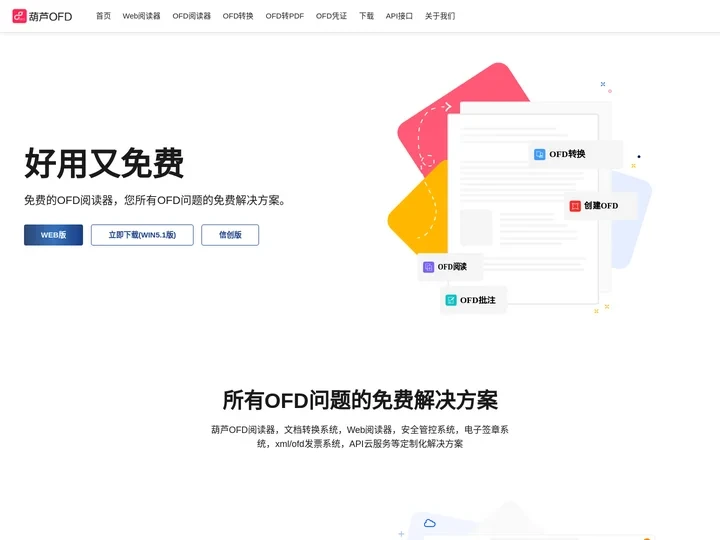Open OFD转PDF page from navigation

coord(285,16)
